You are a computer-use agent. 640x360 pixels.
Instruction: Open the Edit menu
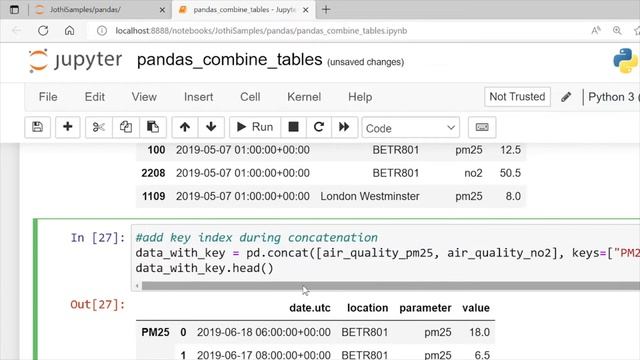click(95, 97)
